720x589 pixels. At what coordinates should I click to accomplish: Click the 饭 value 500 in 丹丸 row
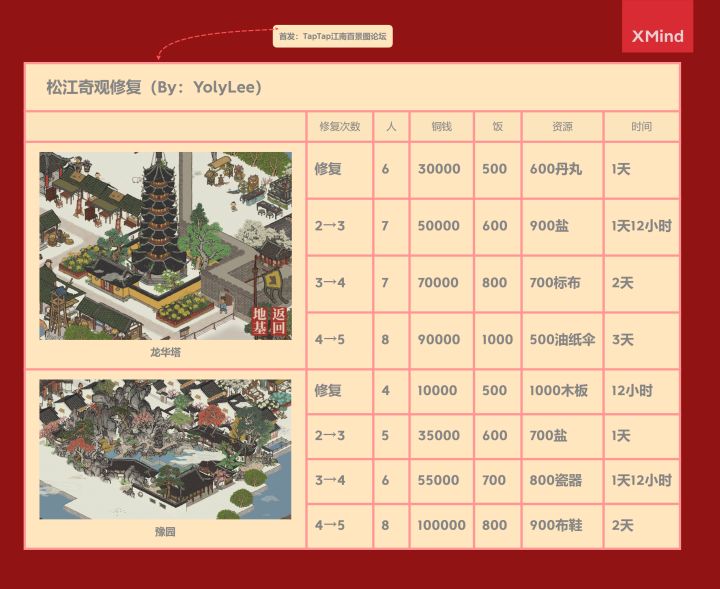click(498, 169)
